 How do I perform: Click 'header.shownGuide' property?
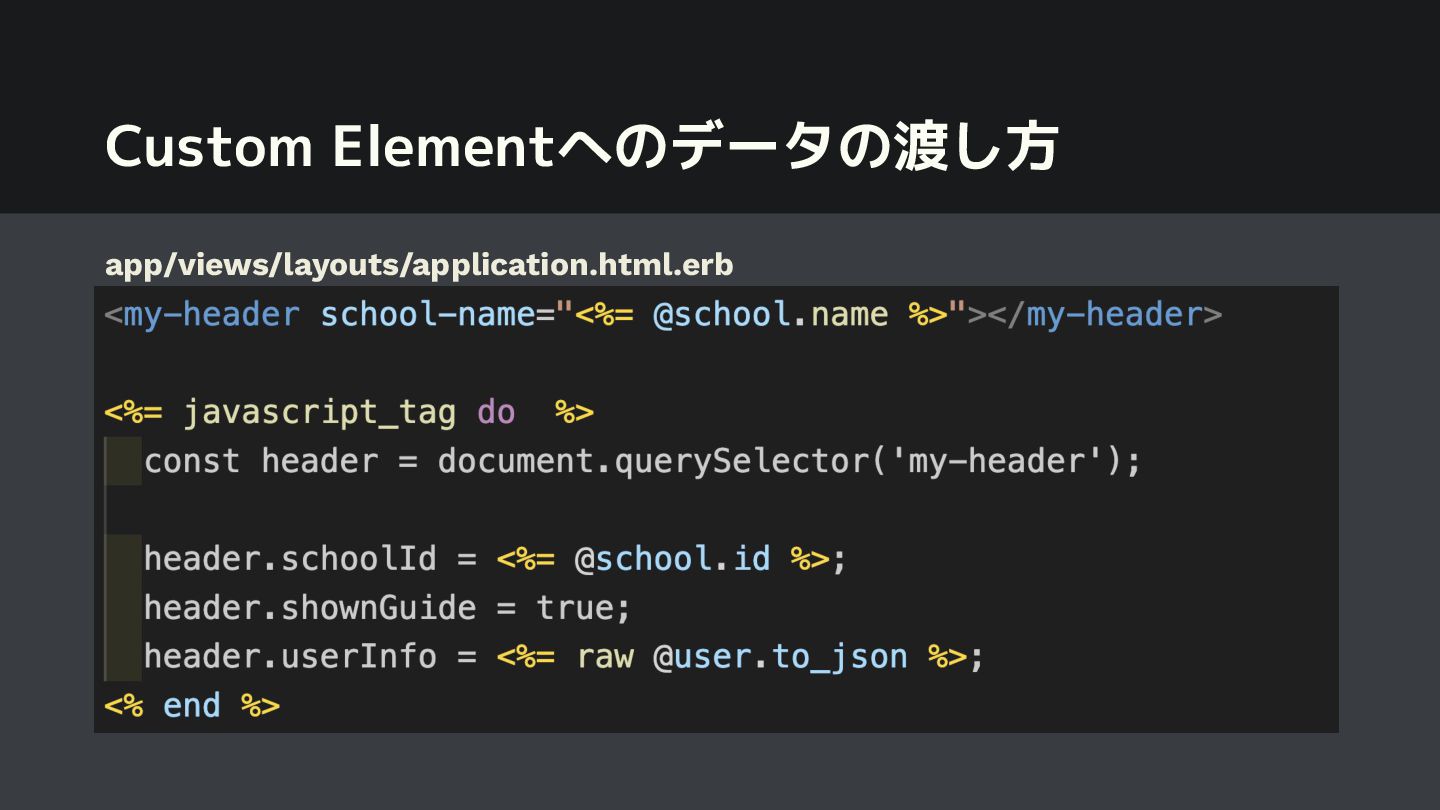(x=310, y=607)
